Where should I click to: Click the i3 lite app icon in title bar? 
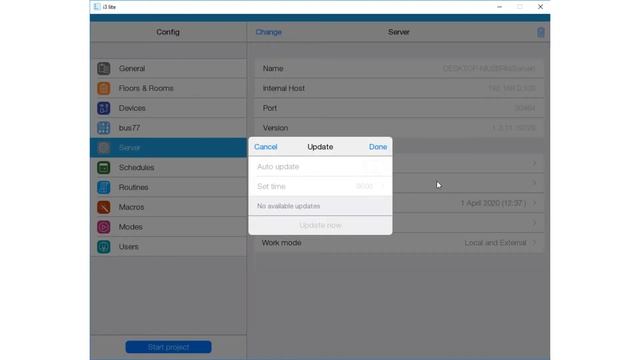pos(97,7)
